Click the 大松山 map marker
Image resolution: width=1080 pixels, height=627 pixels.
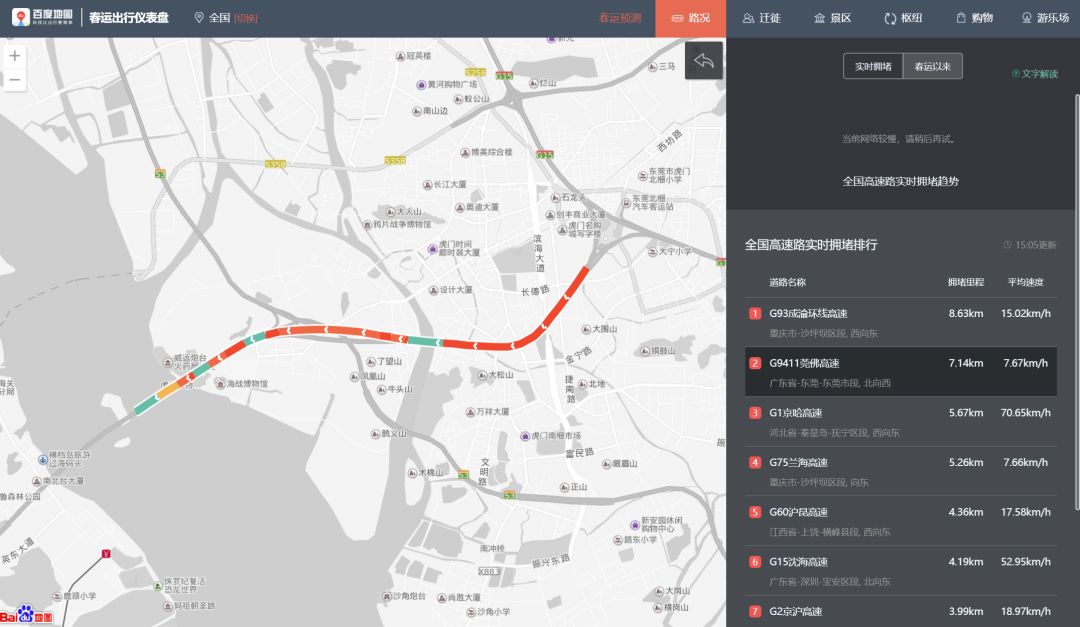click(x=482, y=375)
